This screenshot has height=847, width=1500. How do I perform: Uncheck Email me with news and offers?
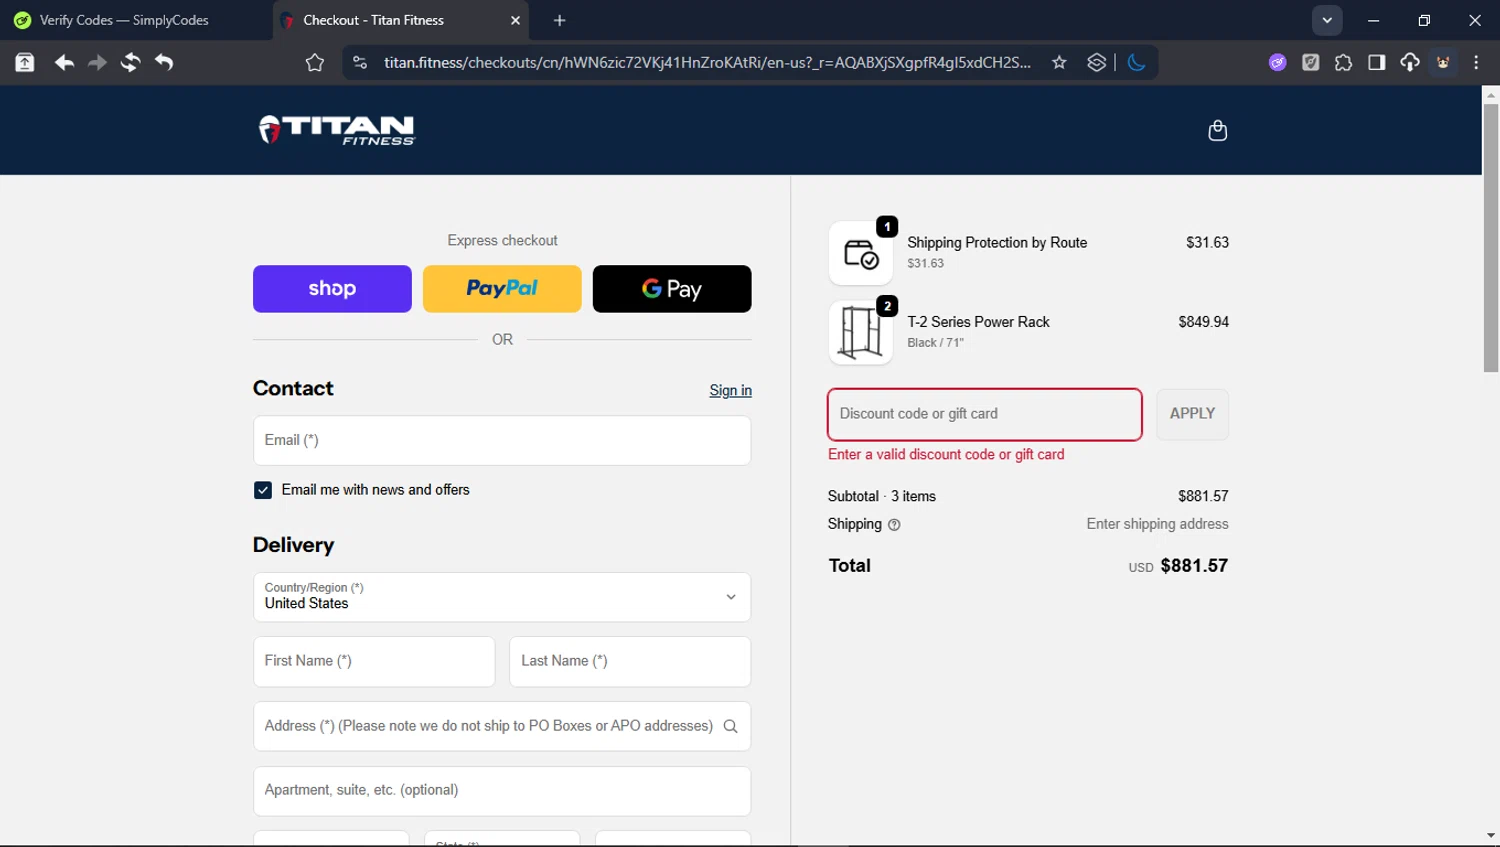[263, 490]
